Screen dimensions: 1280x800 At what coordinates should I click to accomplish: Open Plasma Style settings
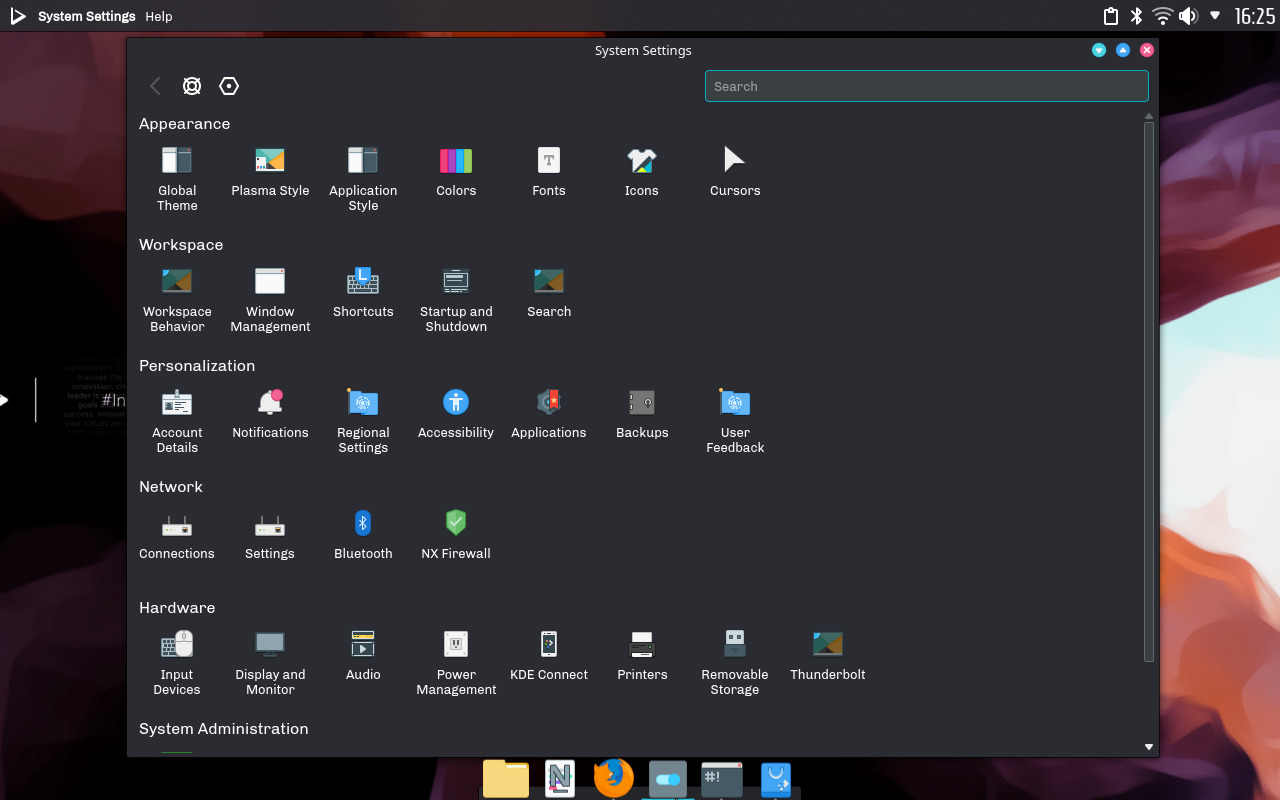point(270,168)
